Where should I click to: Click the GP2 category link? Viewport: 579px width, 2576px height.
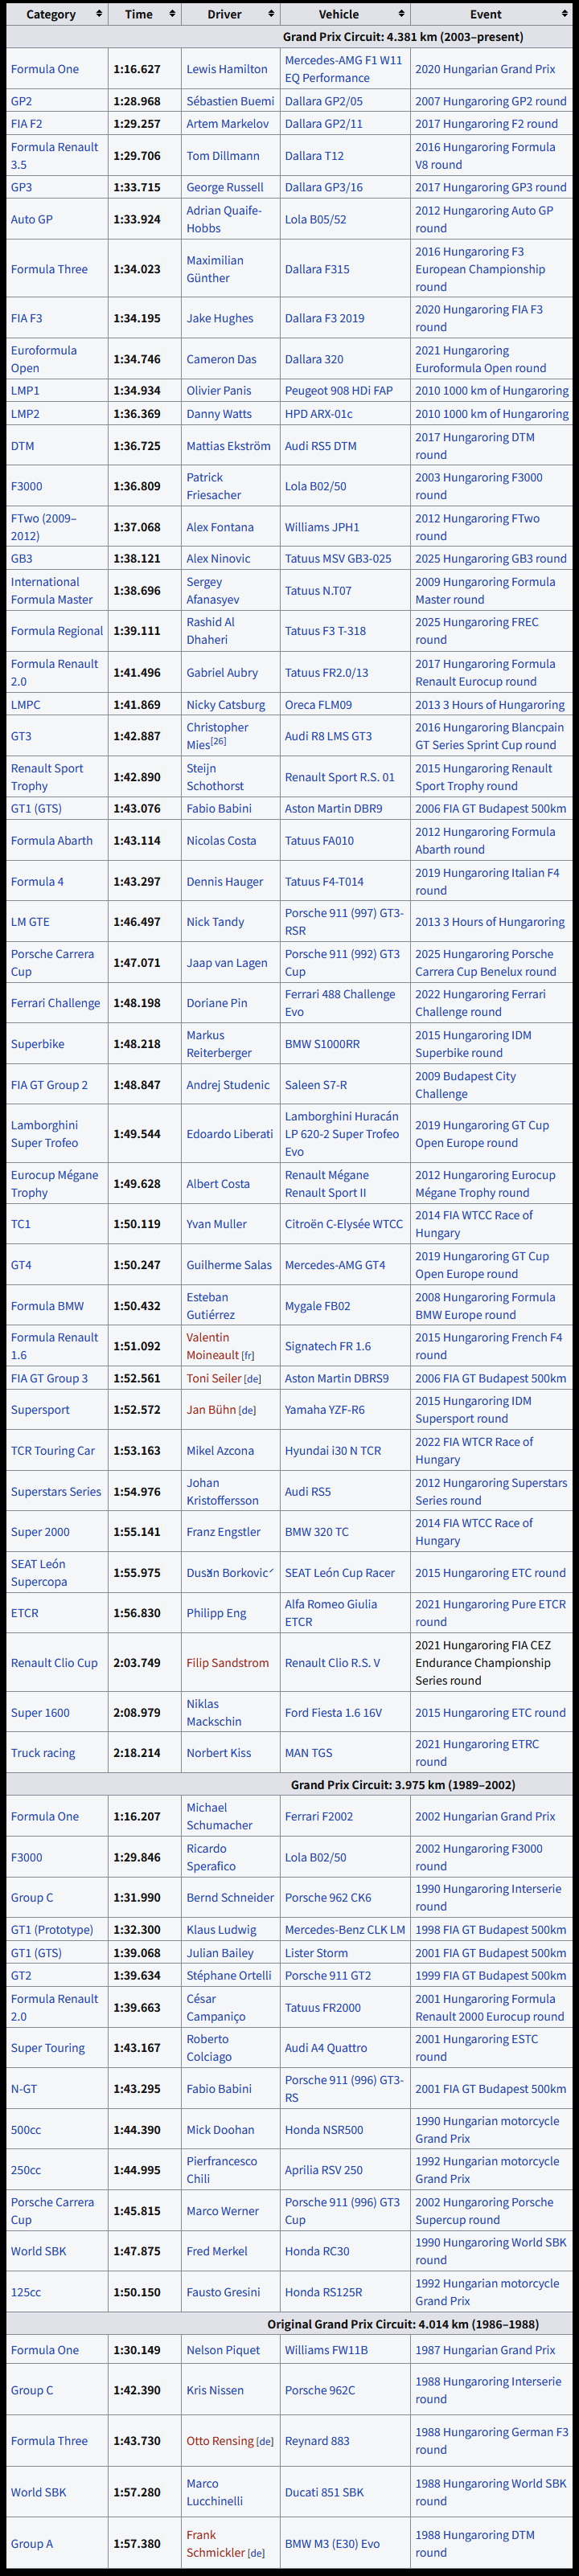[x=21, y=101]
